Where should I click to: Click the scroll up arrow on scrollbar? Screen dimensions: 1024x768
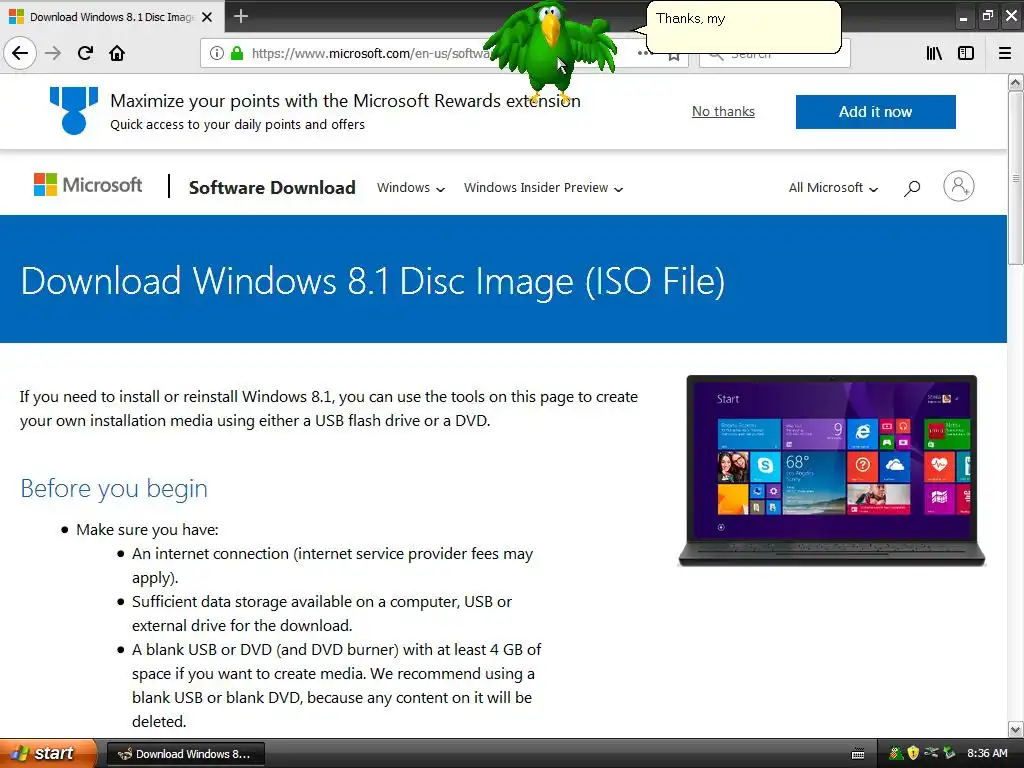pyautogui.click(x=1015, y=82)
